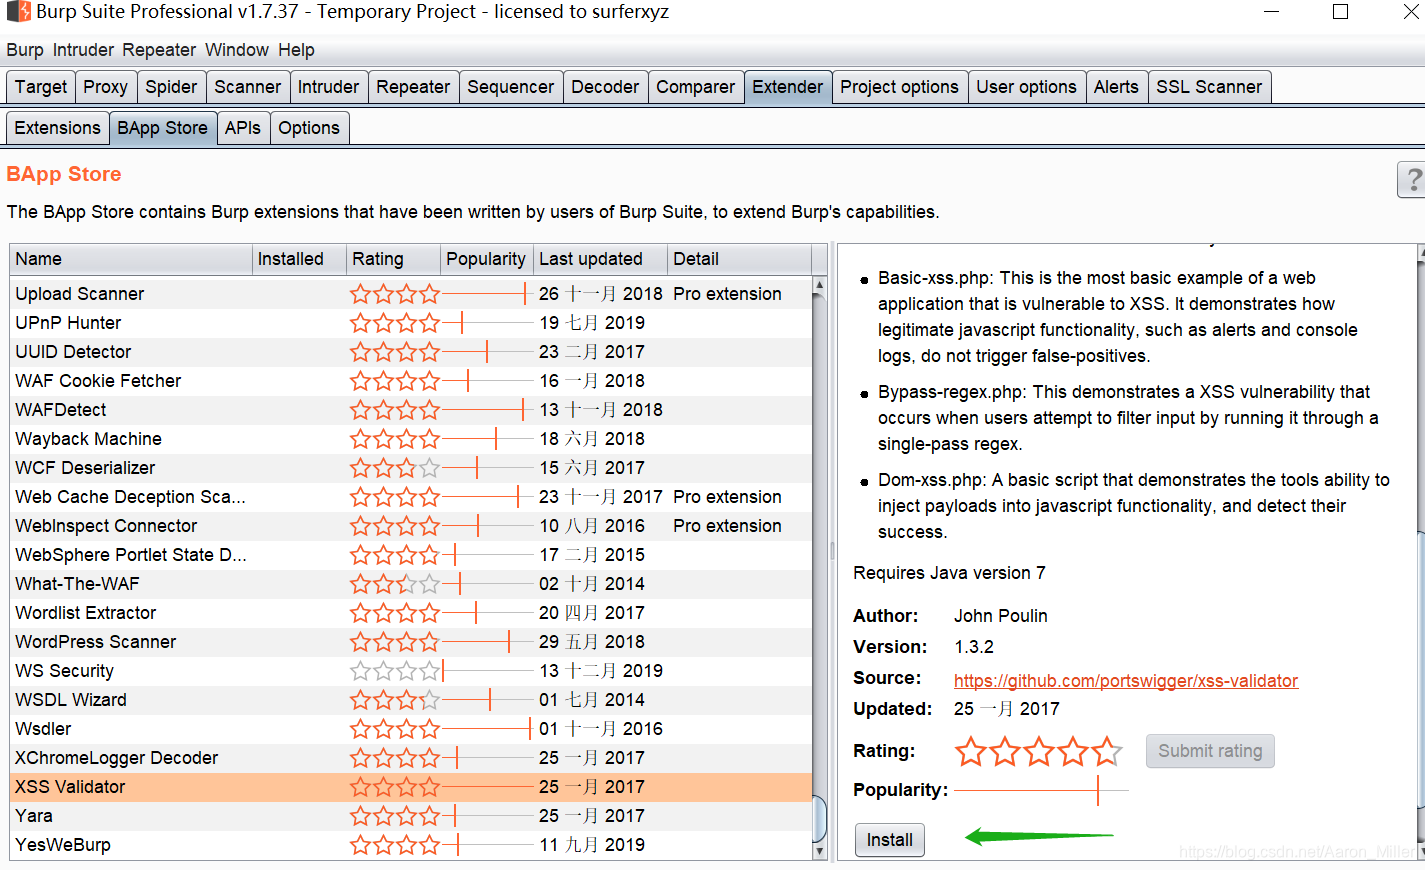The width and height of the screenshot is (1425, 870).
Task: Select the WAFDetect row
Action: (x=411, y=410)
